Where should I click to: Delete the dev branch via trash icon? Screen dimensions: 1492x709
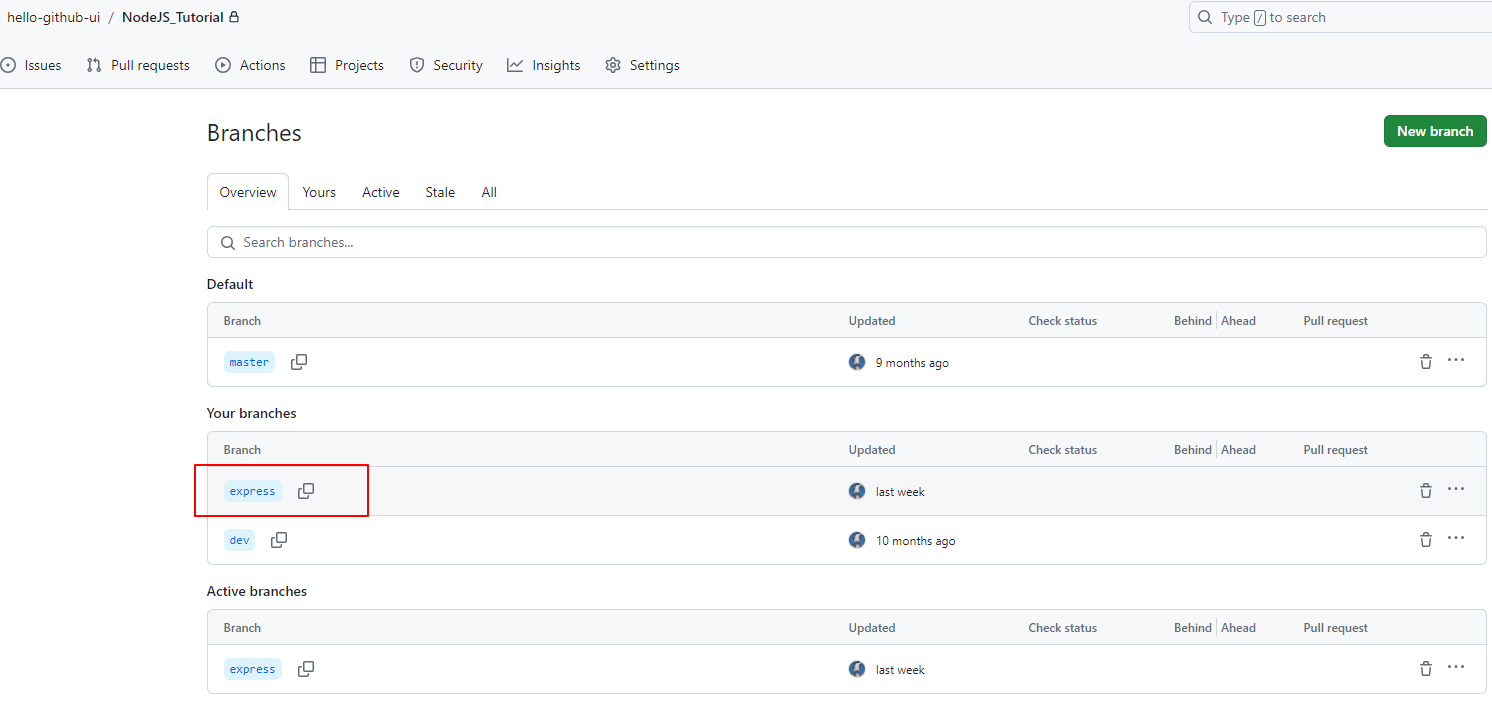[1426, 540]
